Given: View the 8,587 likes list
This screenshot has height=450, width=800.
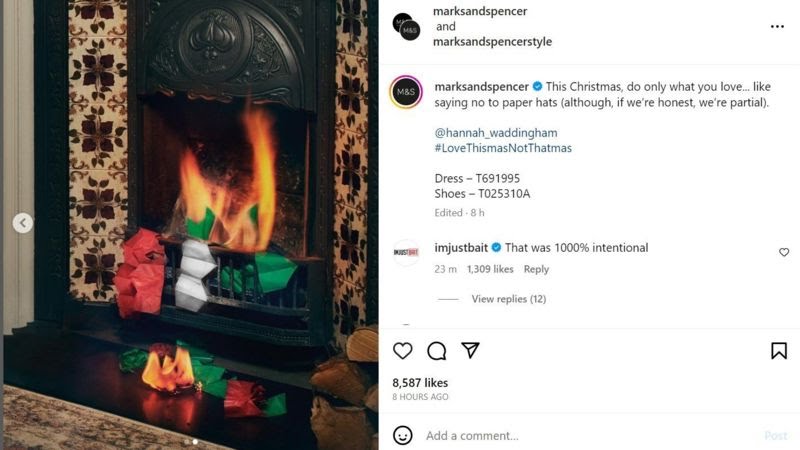Looking at the screenshot, I should click(x=420, y=383).
